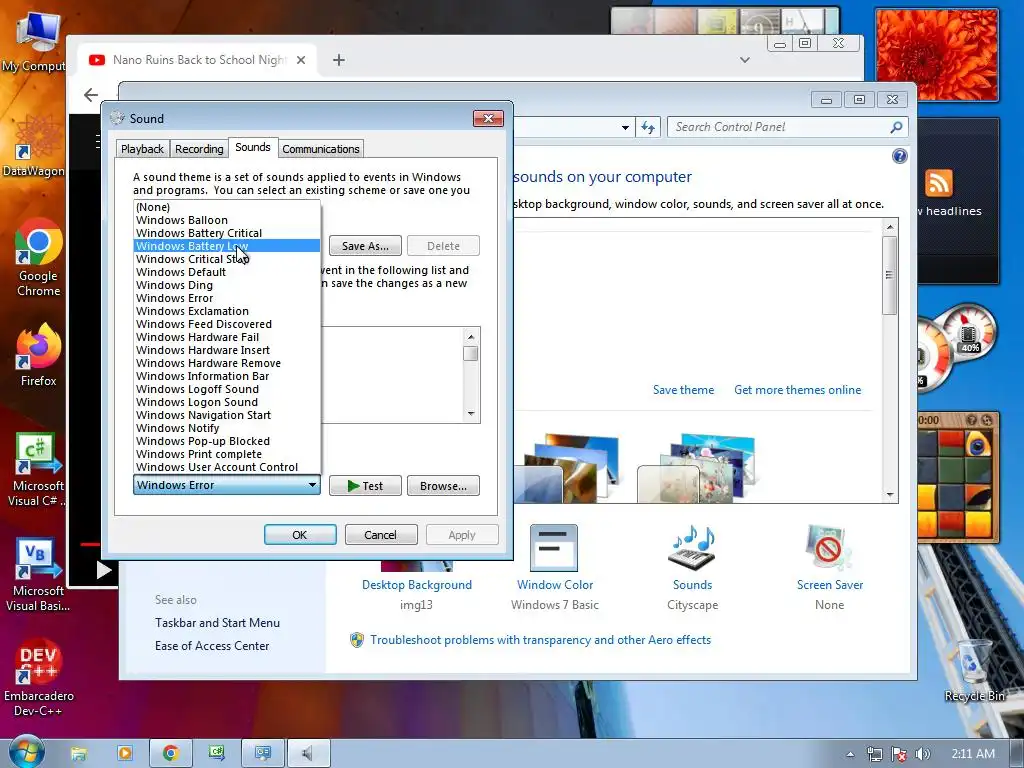Select the Sounds tab
The width and height of the screenshot is (1024, 768).
tap(253, 148)
